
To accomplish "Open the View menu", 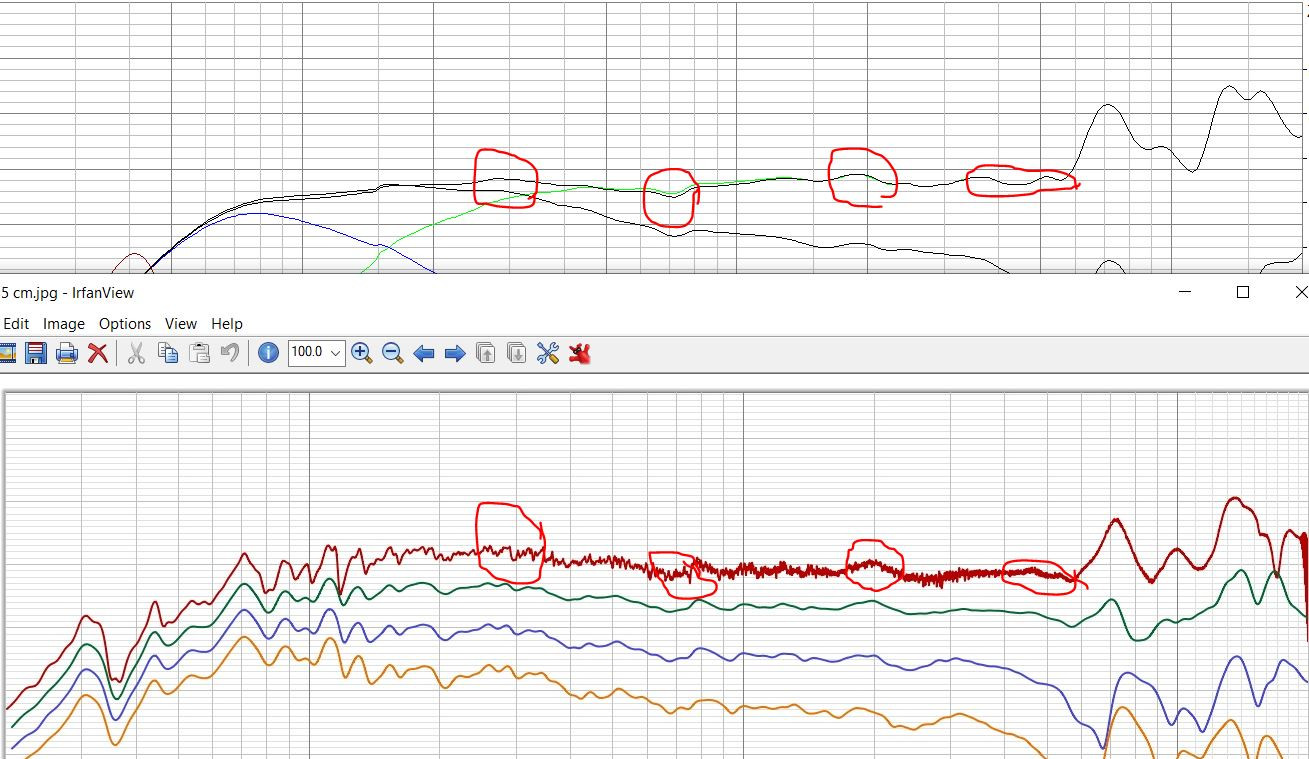I will click(x=181, y=324).
